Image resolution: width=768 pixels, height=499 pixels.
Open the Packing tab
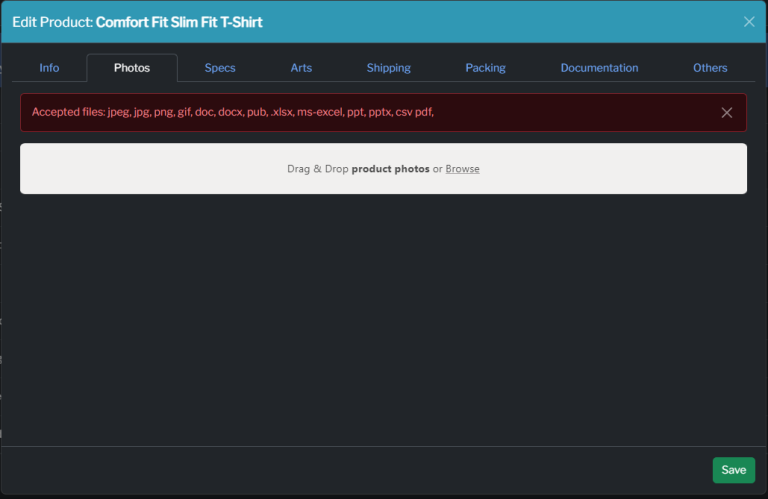[485, 68]
